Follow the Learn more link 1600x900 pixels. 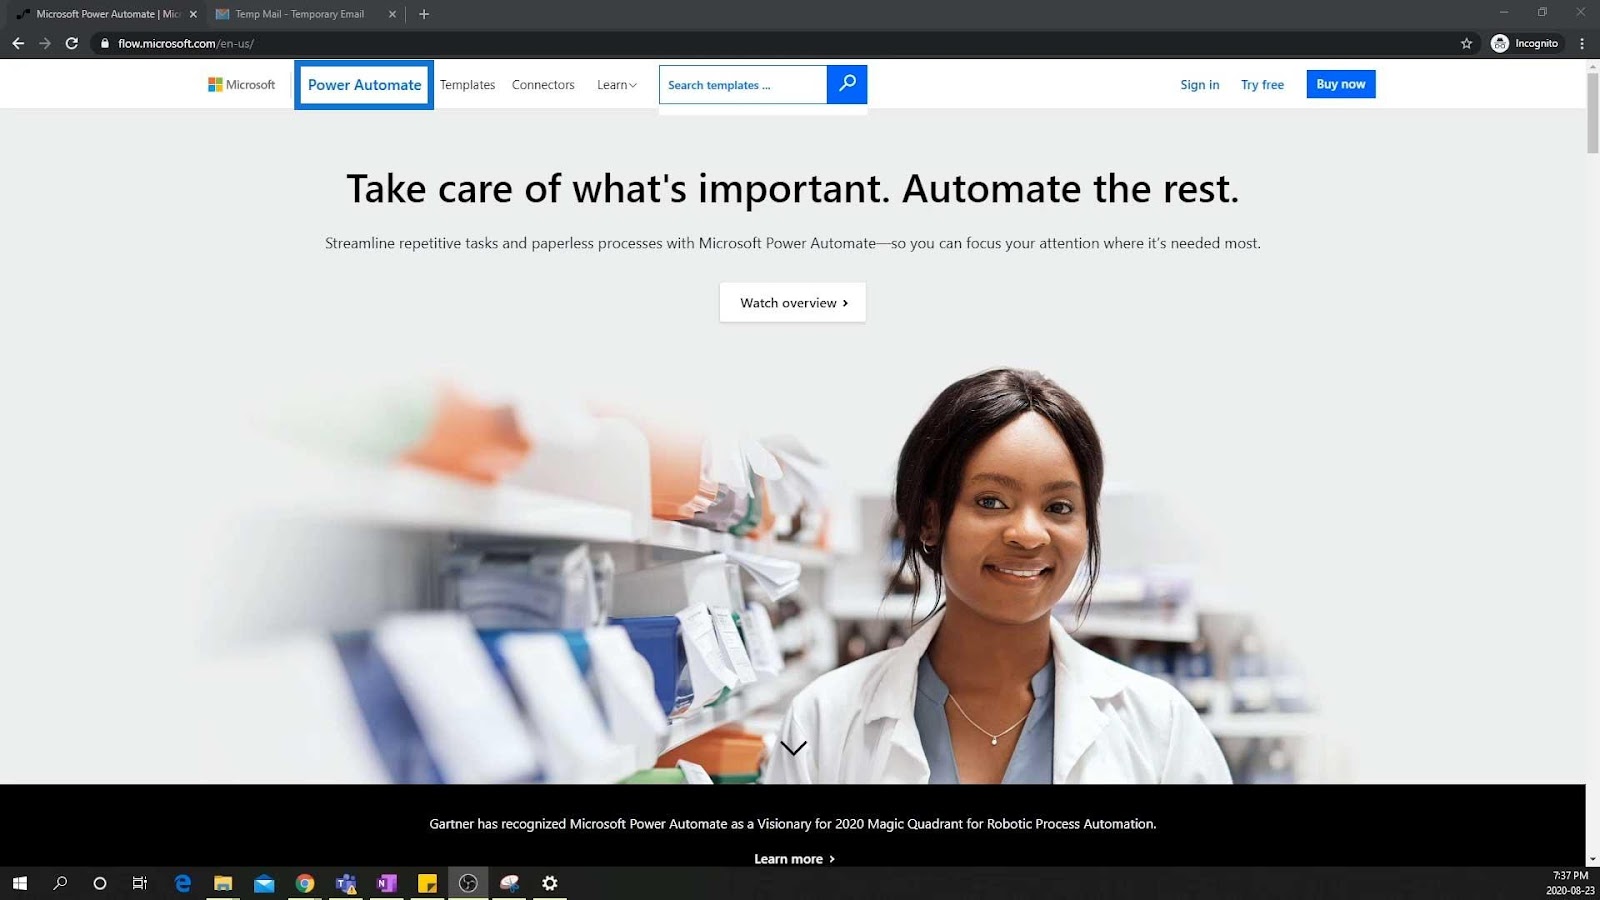[794, 859]
